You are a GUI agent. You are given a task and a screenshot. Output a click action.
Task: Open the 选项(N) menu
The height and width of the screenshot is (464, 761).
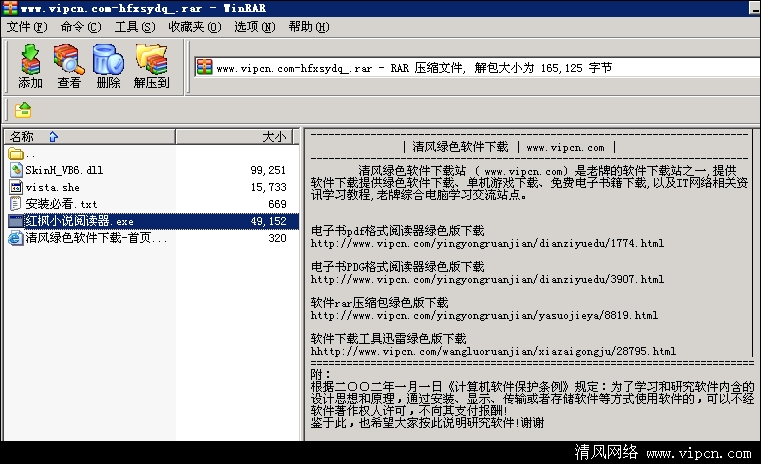pyautogui.click(x=254, y=27)
